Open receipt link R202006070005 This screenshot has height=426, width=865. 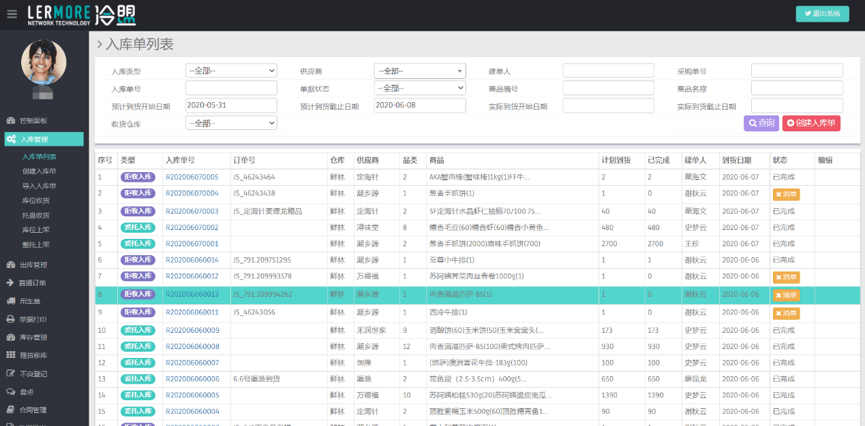pos(192,177)
